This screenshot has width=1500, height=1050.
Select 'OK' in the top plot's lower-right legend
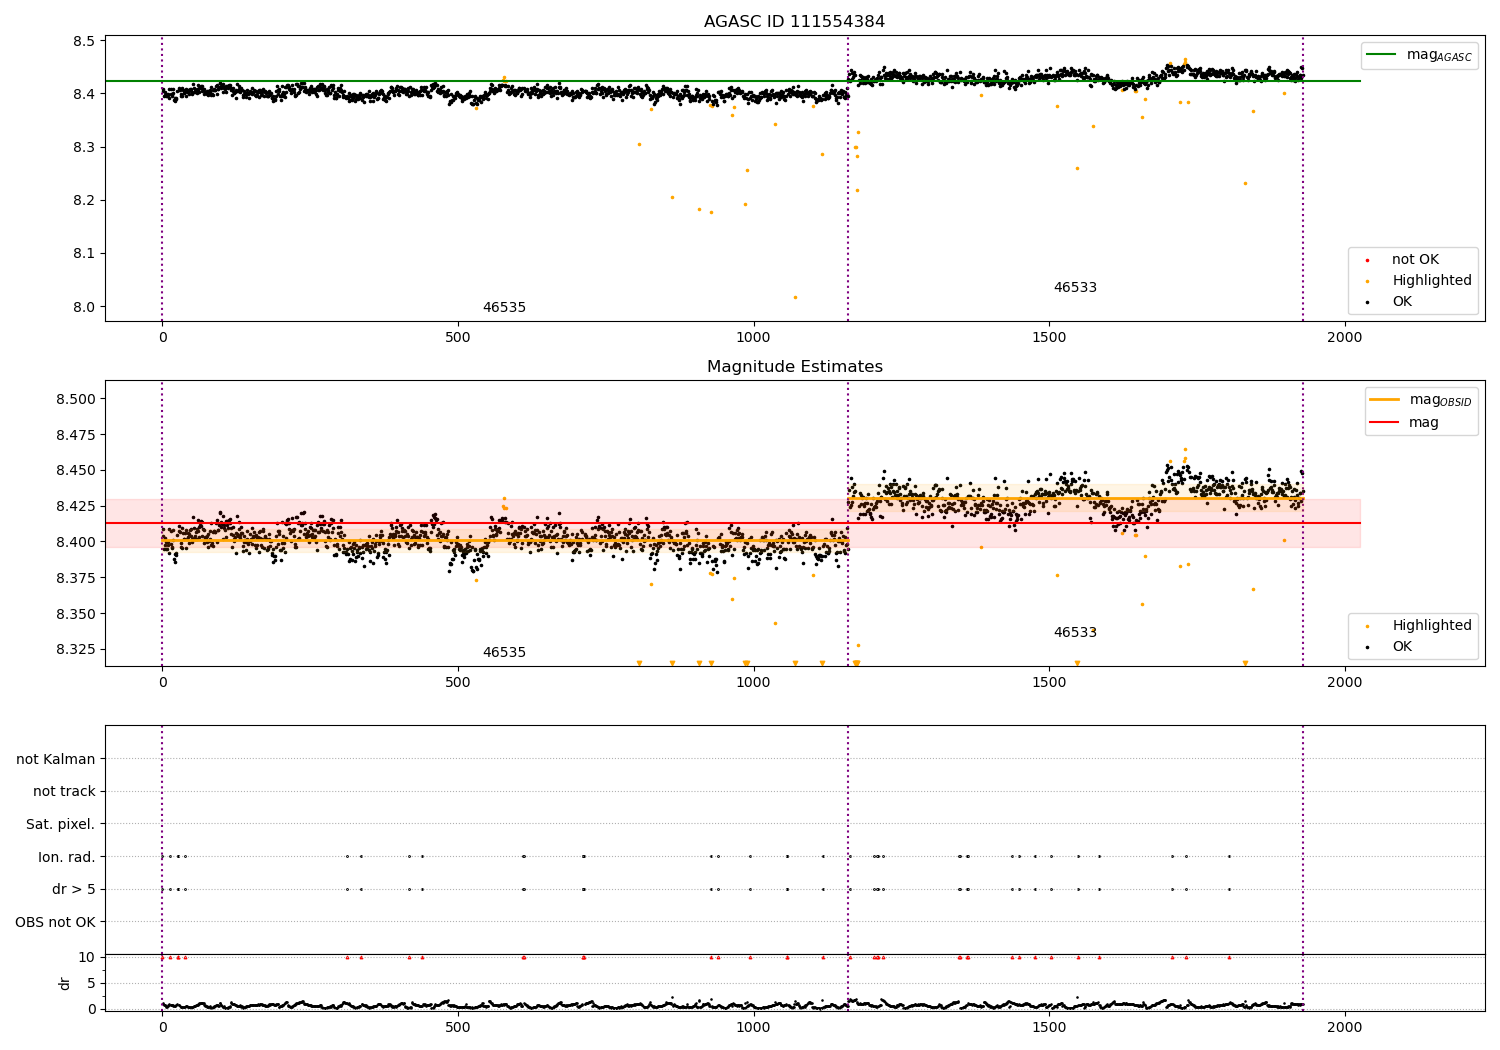1402,302
